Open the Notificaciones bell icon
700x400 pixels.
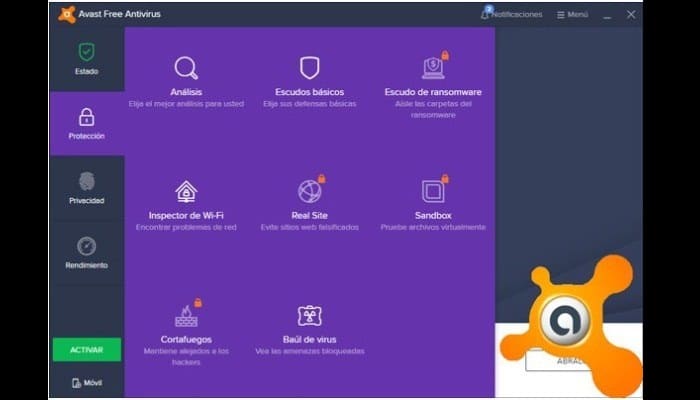[x=486, y=13]
